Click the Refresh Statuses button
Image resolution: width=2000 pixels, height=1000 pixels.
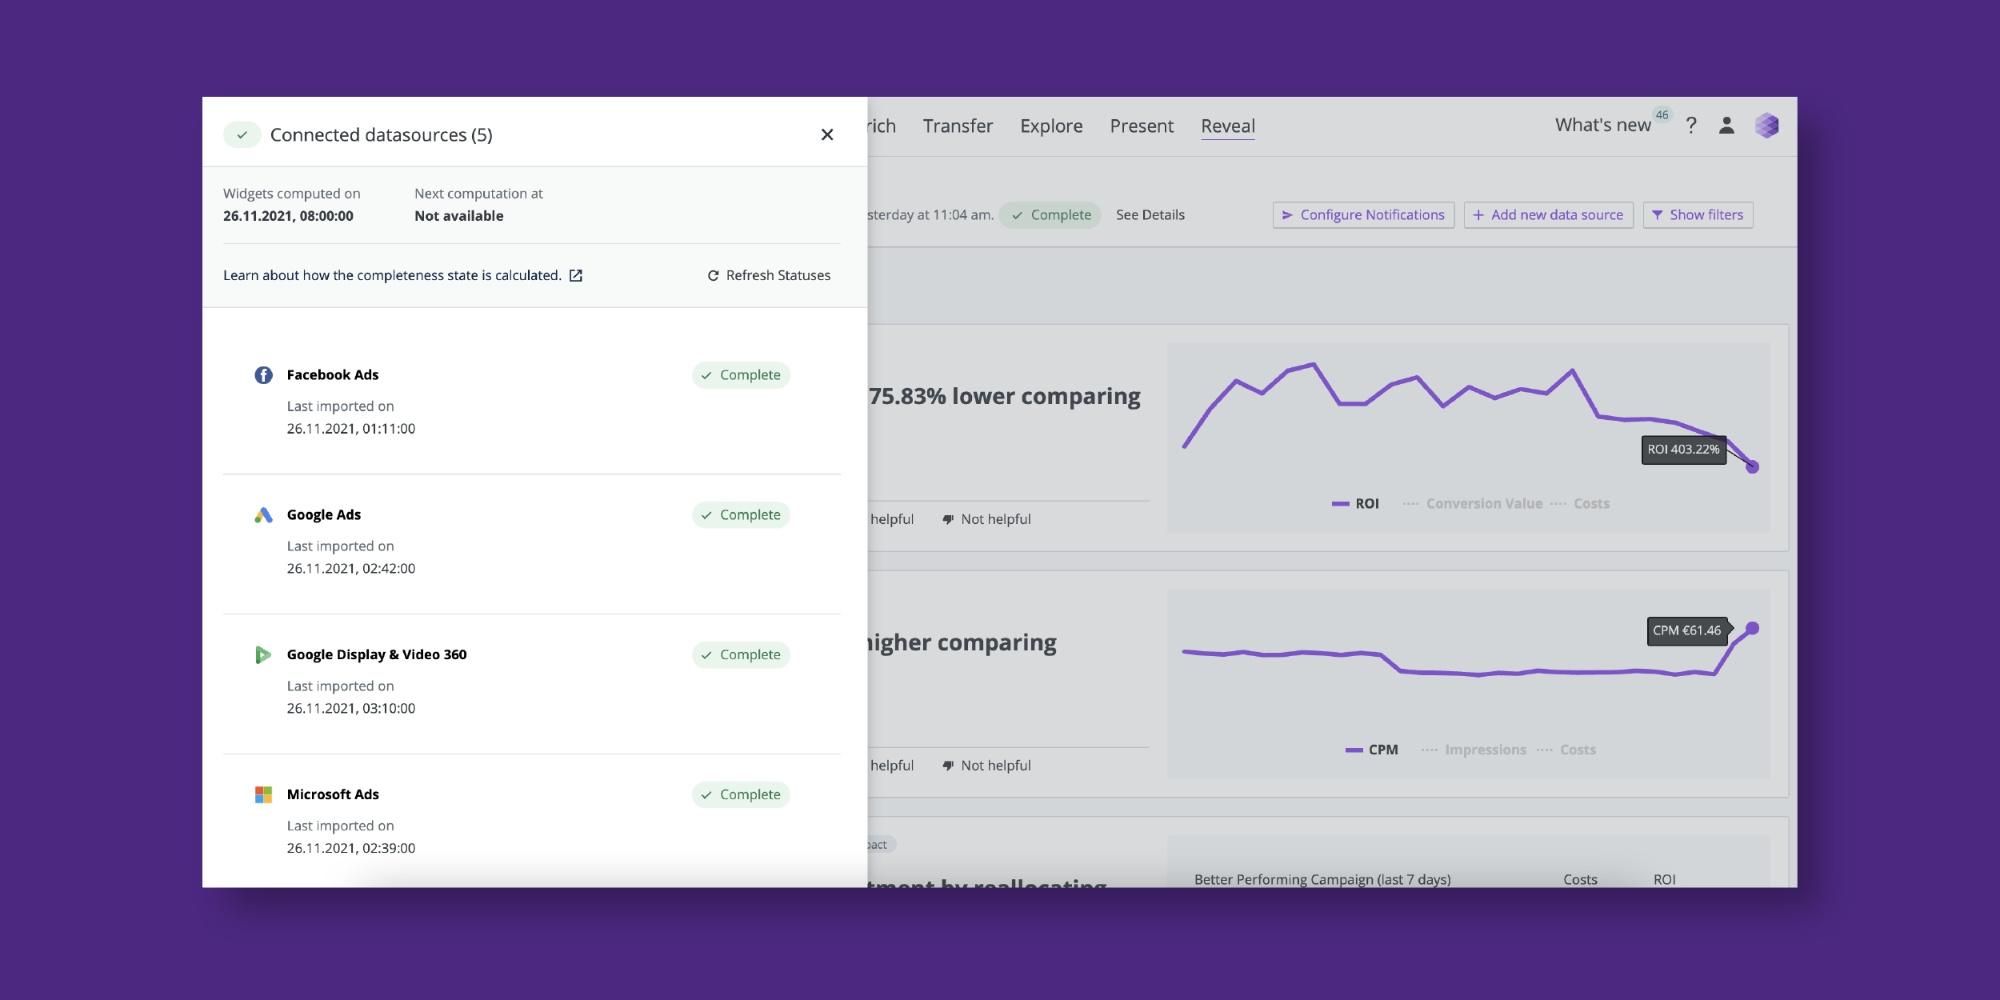(769, 275)
